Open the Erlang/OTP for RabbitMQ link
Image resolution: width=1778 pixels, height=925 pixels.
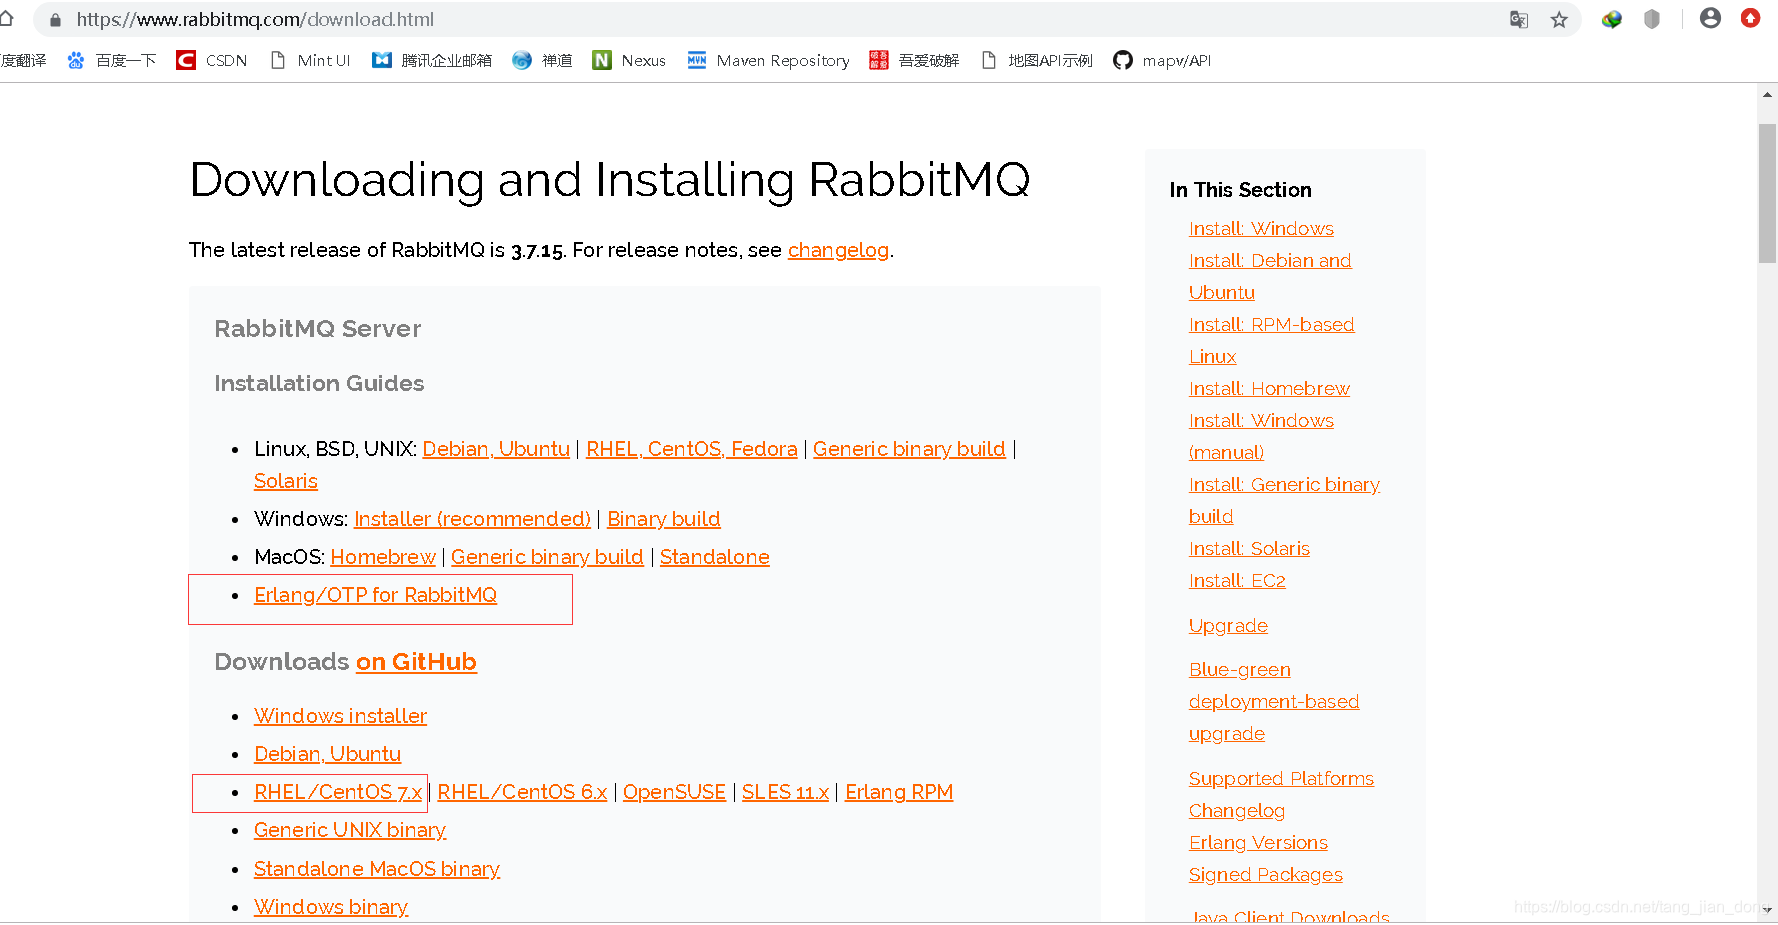tap(375, 595)
